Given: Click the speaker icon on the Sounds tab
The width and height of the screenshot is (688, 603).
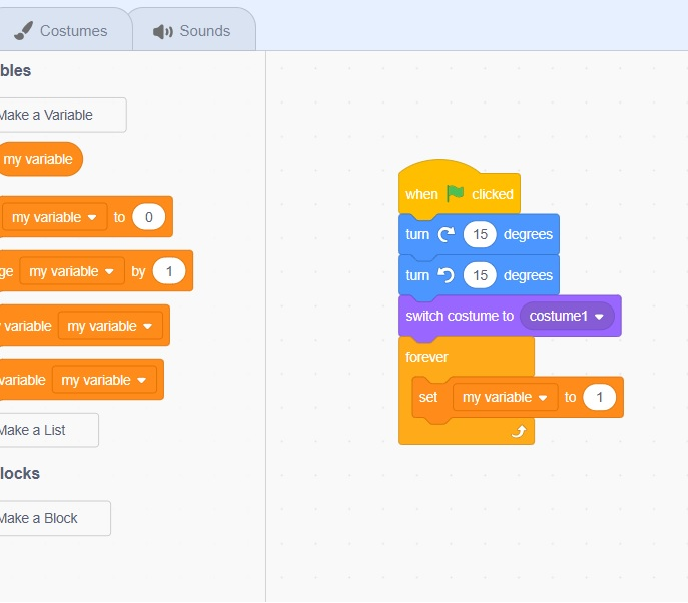Looking at the screenshot, I should coord(162,31).
